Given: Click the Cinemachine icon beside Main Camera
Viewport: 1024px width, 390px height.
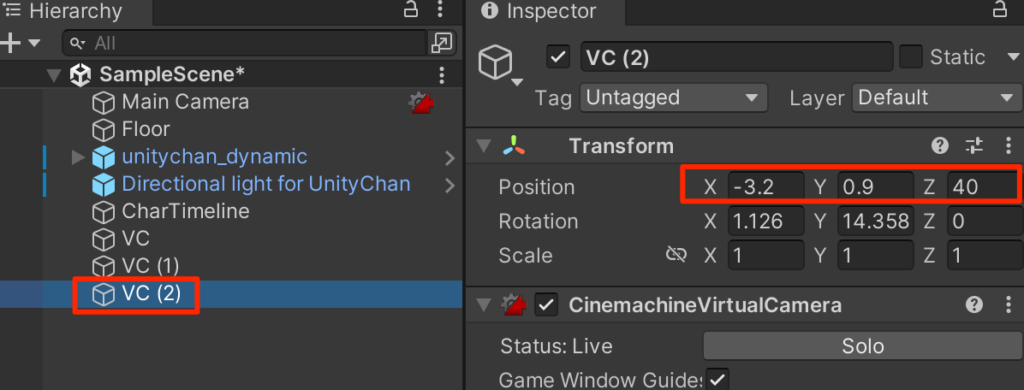Looking at the screenshot, I should pos(423,103).
